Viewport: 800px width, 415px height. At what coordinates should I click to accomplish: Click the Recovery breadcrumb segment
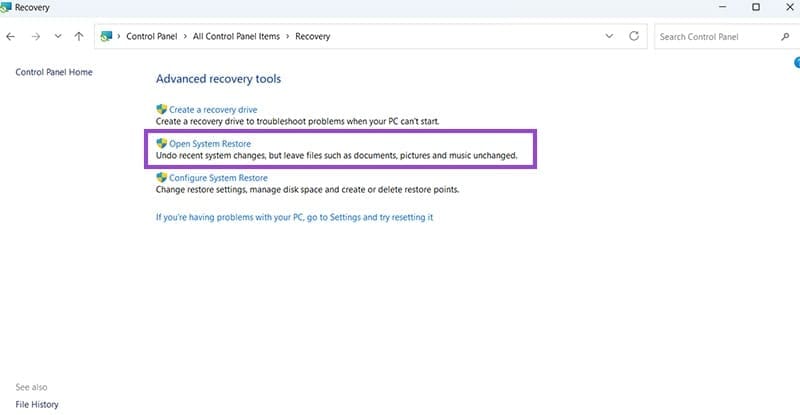click(313, 36)
